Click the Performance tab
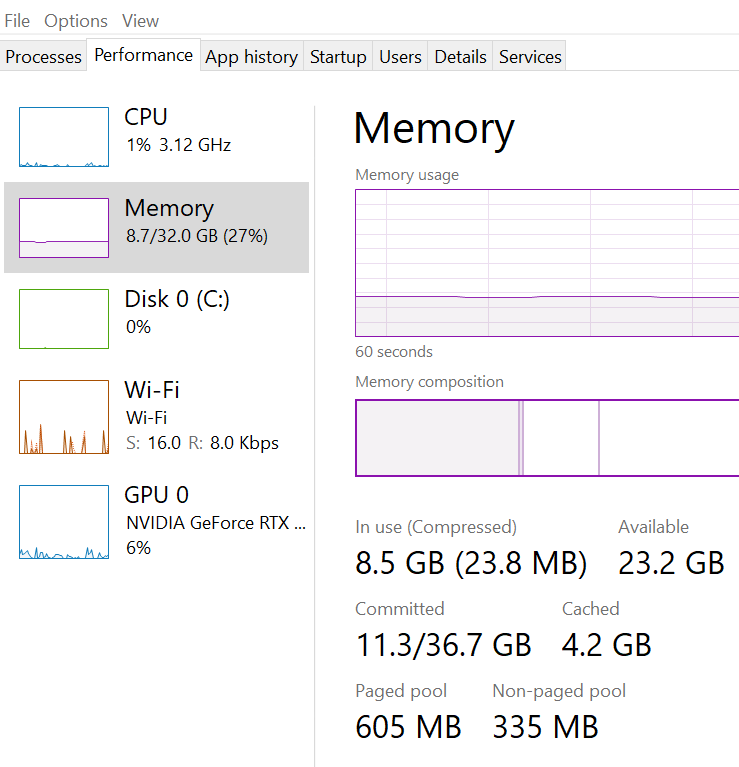The image size is (739, 767). tap(143, 56)
